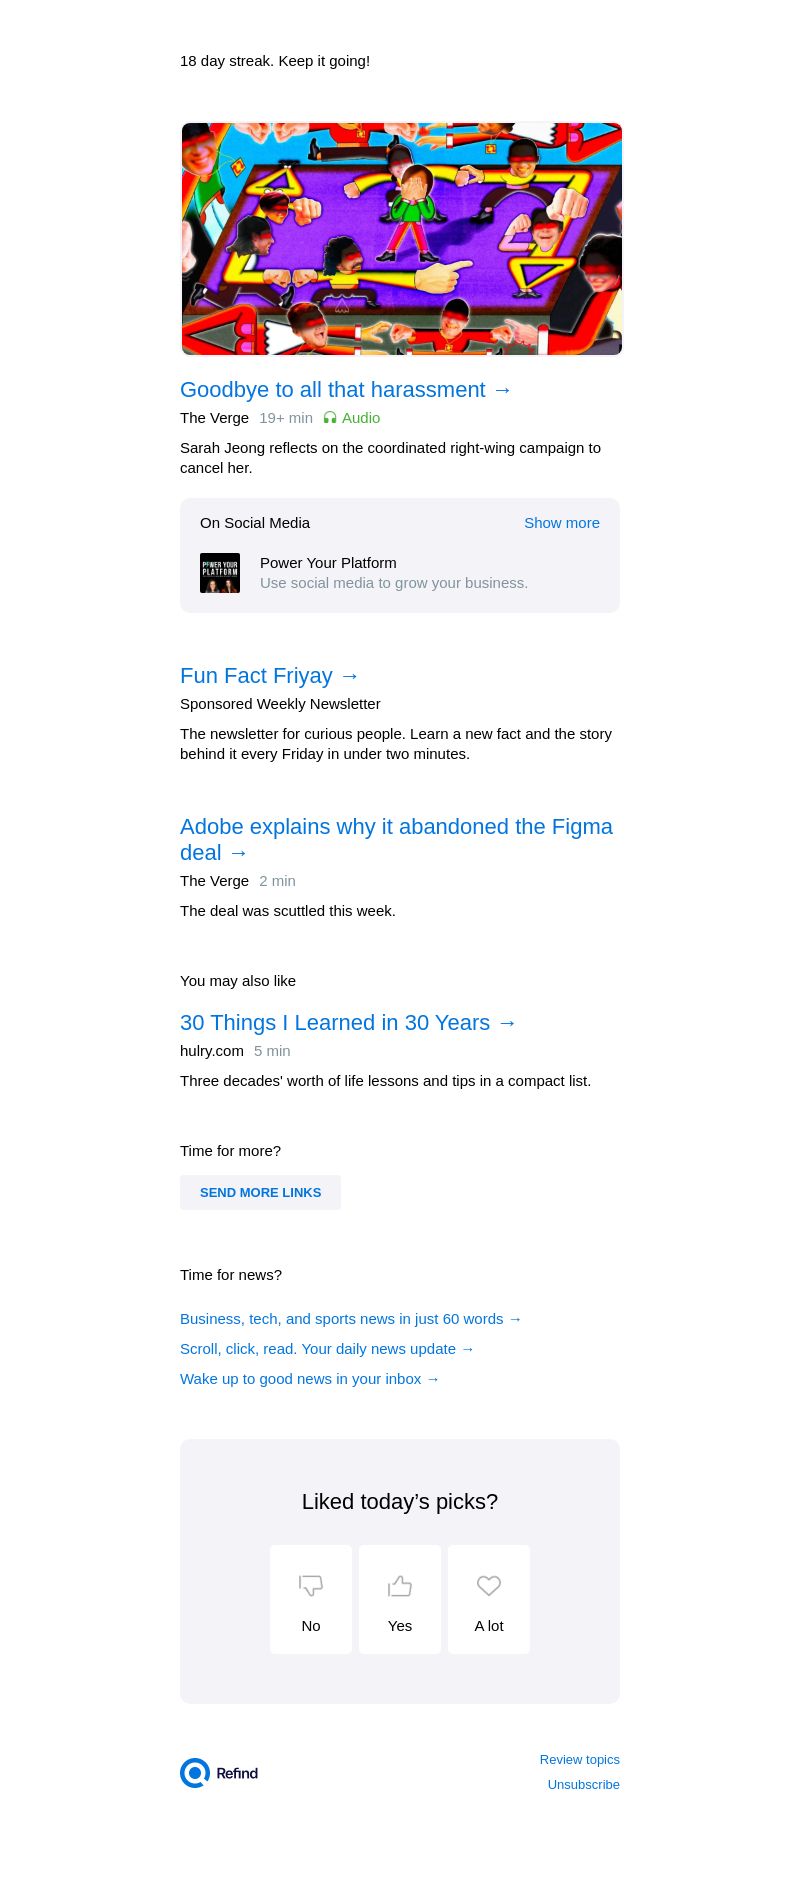Open Wake up to good news link
The width and height of the screenshot is (800, 1888).
(310, 1379)
